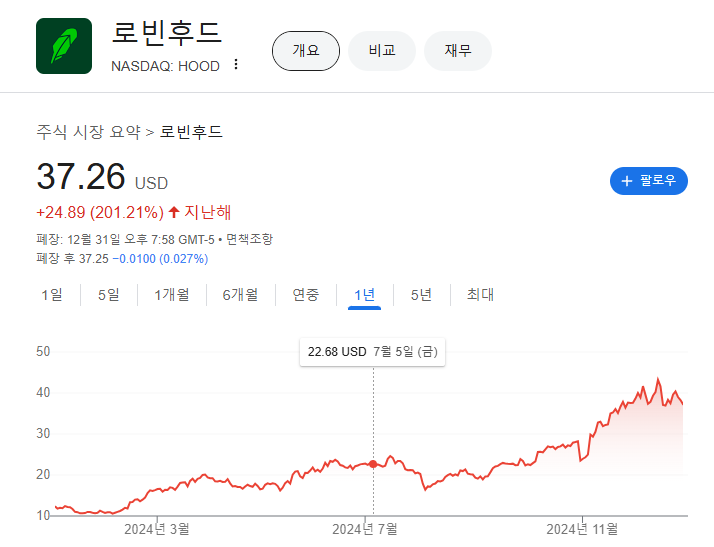The width and height of the screenshot is (714, 547).
Task: Switch to the 비교 compare tab
Action: pos(382,51)
